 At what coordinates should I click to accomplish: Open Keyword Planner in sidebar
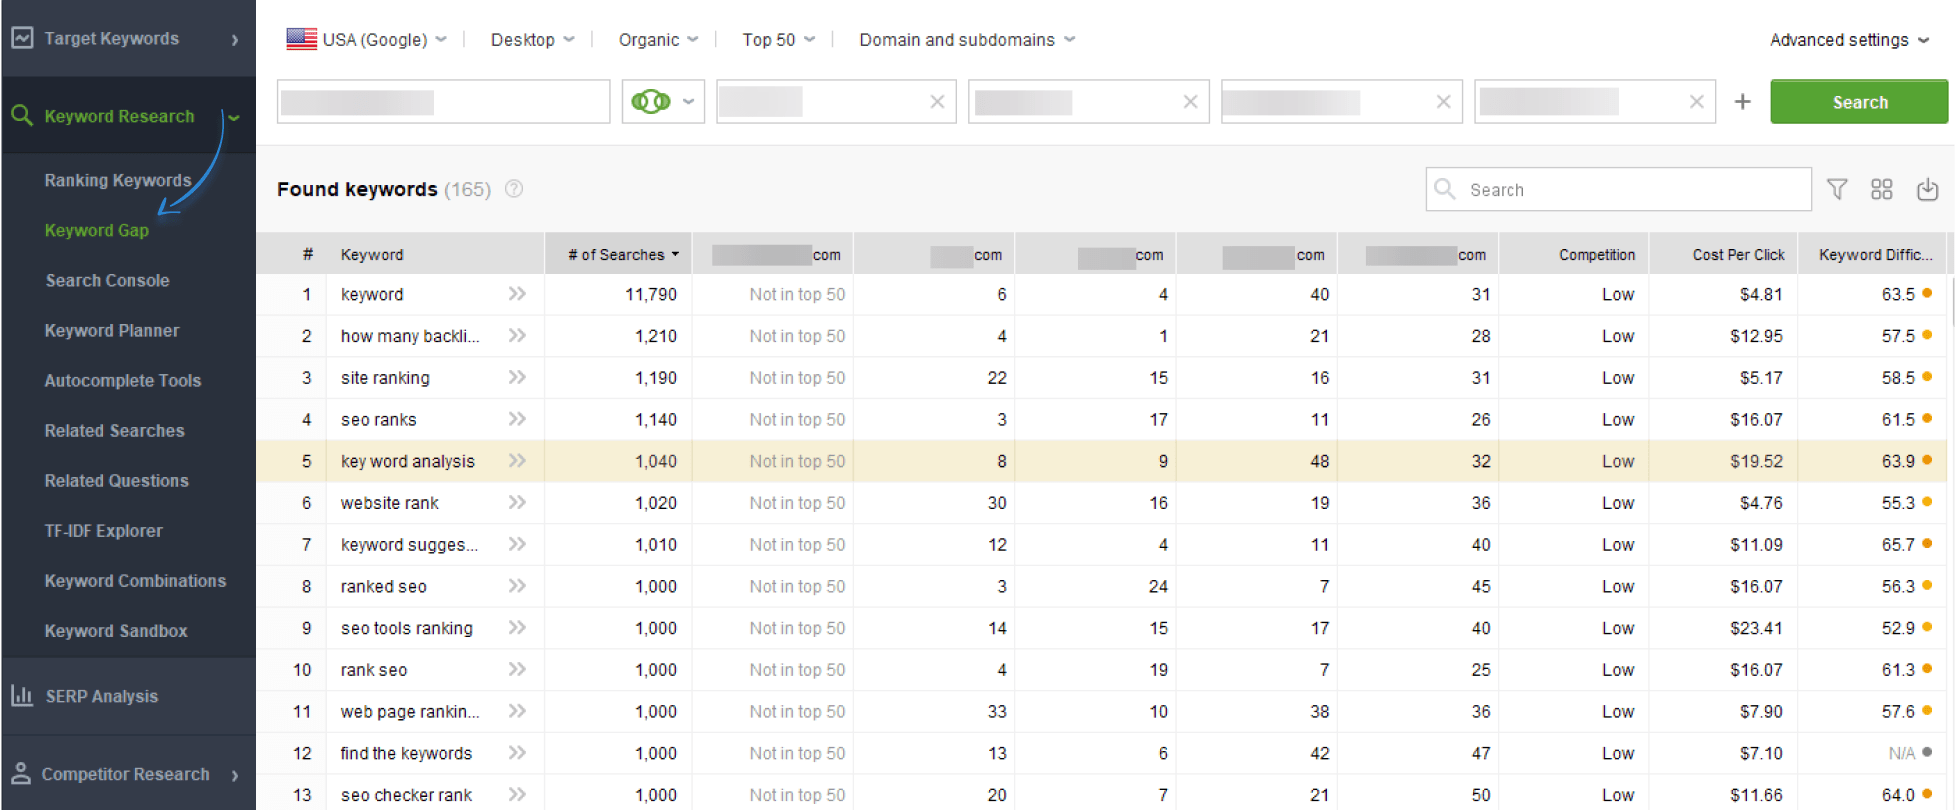(x=112, y=330)
